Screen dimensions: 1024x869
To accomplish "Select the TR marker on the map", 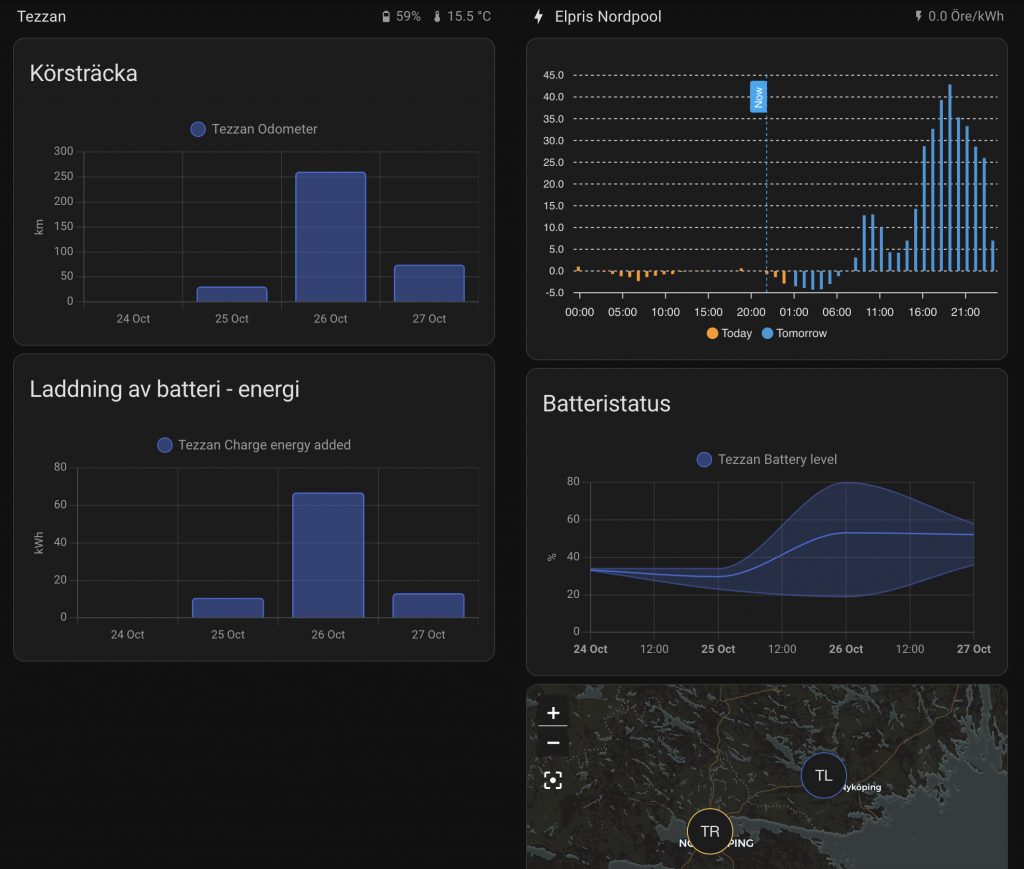I will point(710,831).
